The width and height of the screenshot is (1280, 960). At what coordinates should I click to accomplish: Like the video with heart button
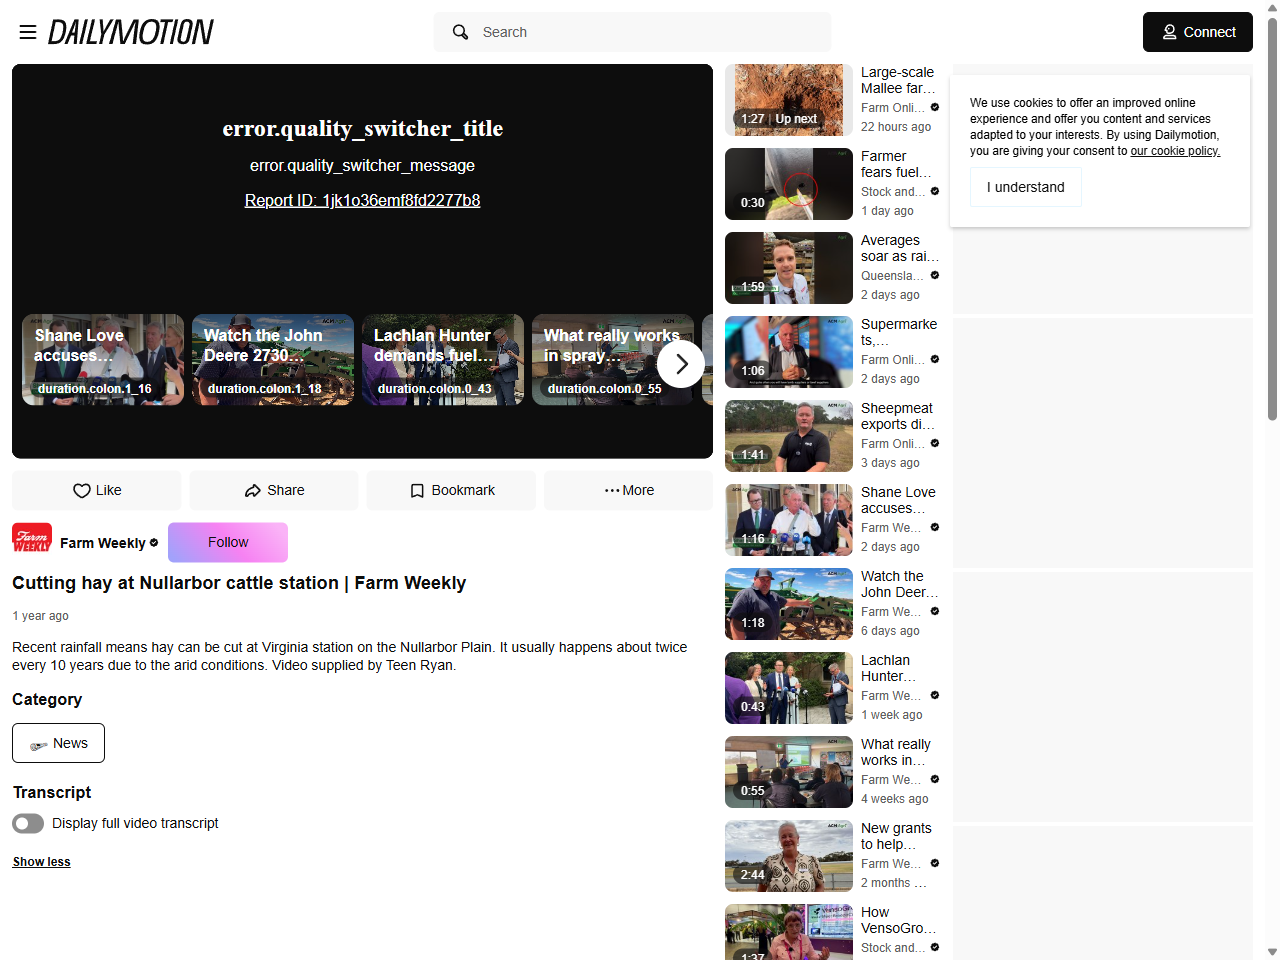(x=97, y=490)
